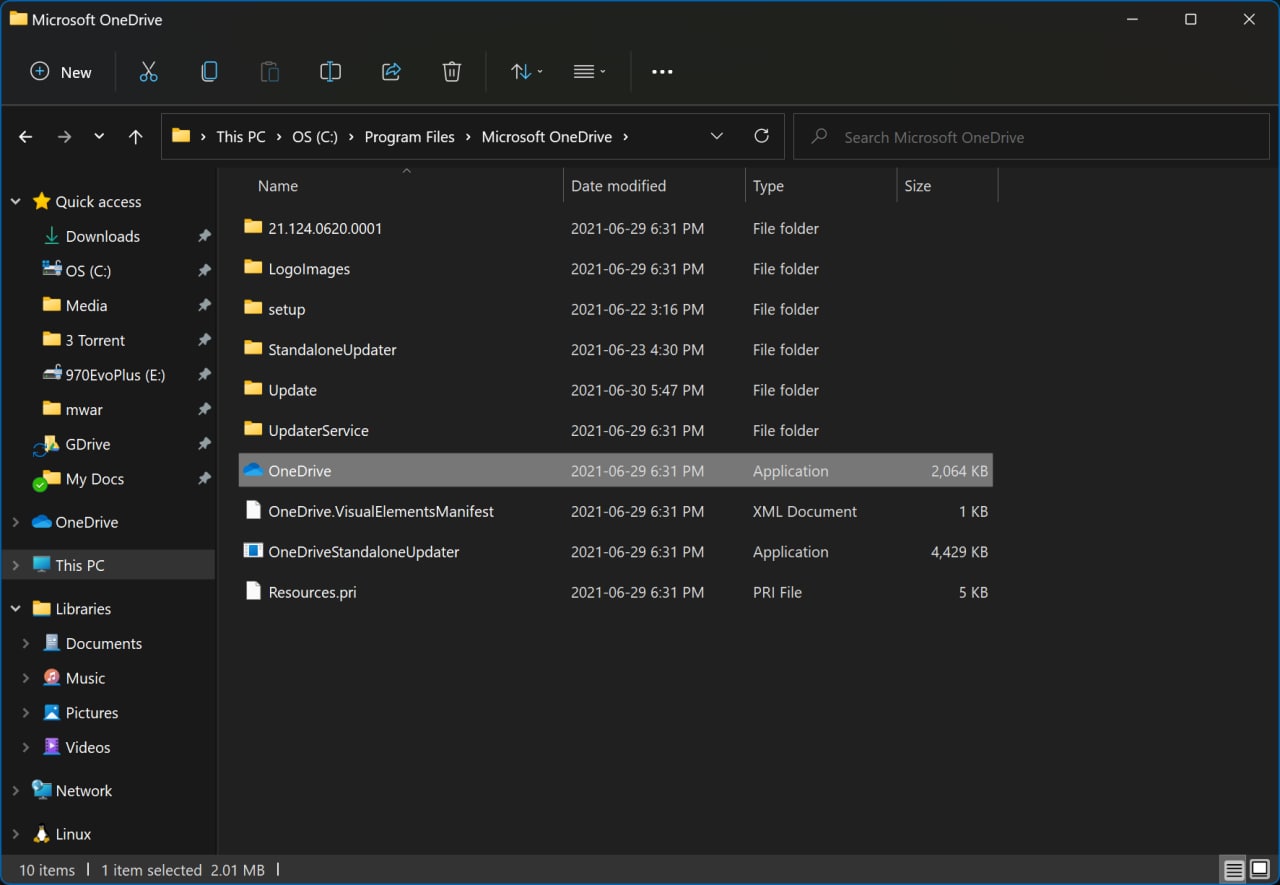Expand the Videos library node
The width and height of the screenshot is (1280, 885).
[26, 747]
